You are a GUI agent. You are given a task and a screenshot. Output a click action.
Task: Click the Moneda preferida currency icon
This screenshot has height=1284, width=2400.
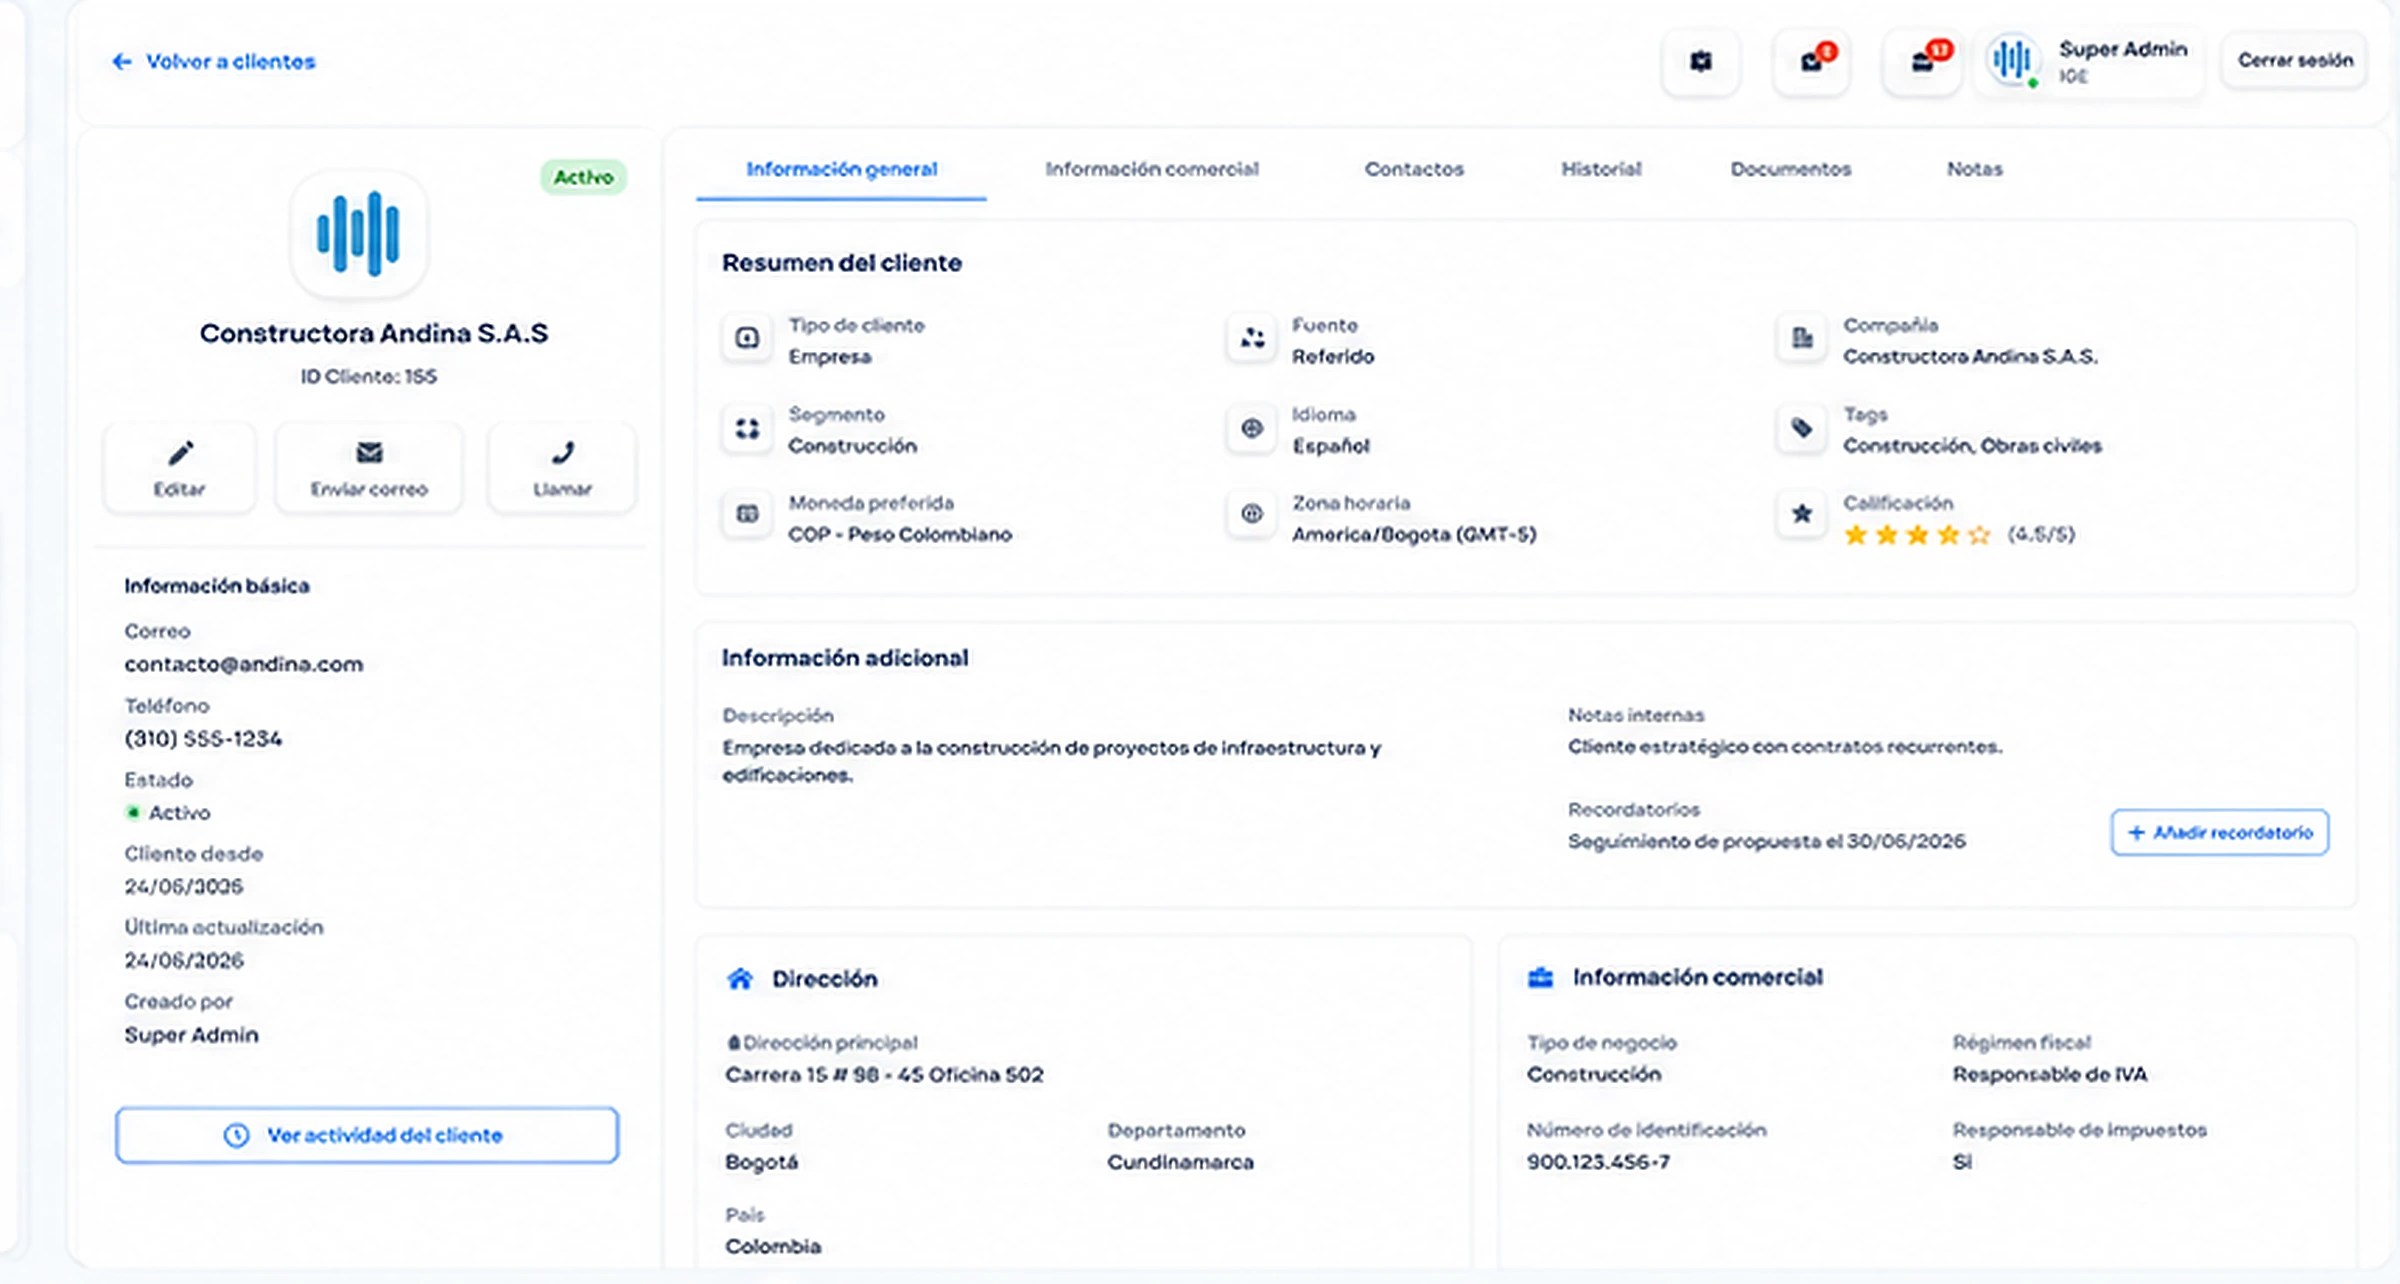pyautogui.click(x=747, y=514)
